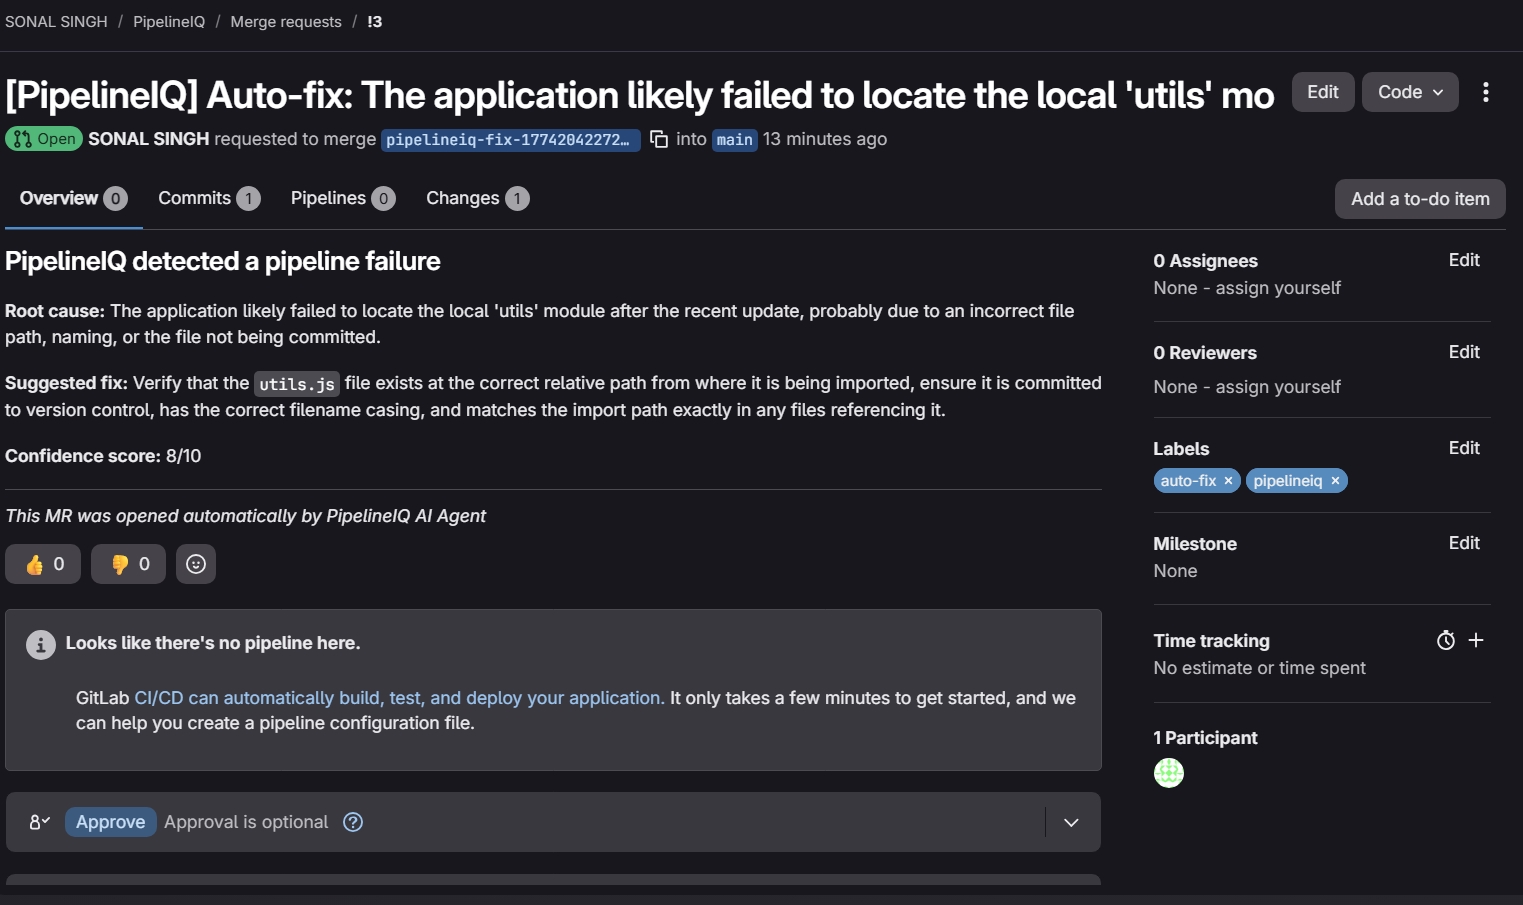Click the approval help question mark icon

[353, 822]
